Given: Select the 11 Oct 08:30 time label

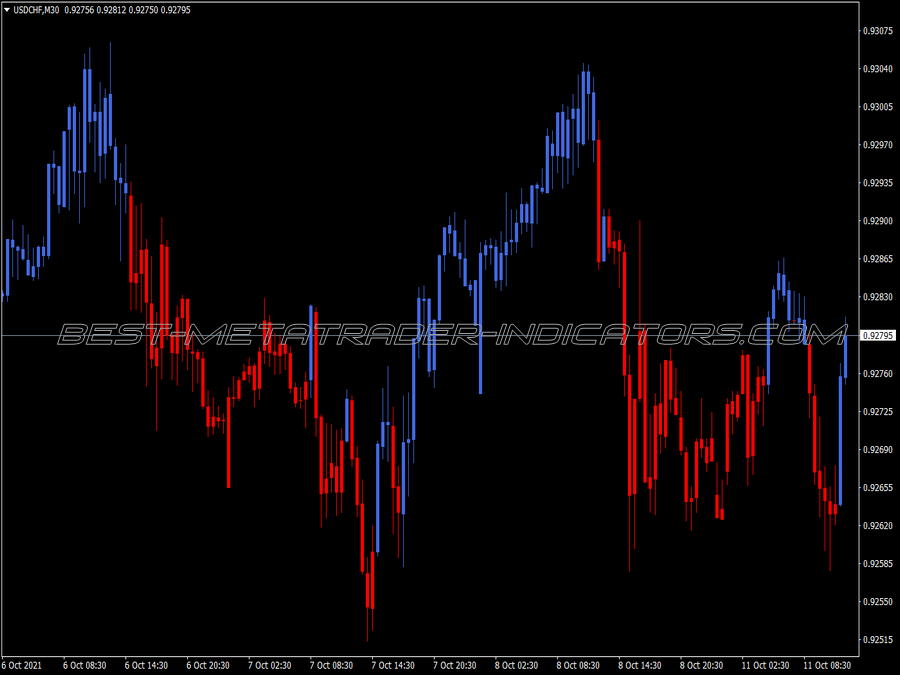Looking at the screenshot, I should tap(827, 665).
